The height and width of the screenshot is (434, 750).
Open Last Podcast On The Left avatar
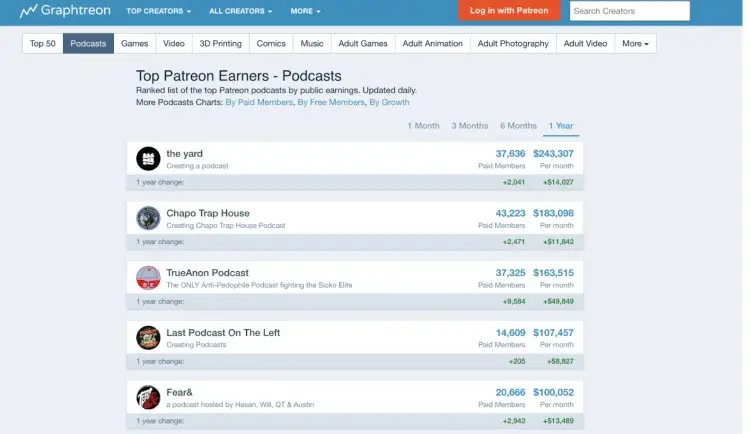pos(148,338)
